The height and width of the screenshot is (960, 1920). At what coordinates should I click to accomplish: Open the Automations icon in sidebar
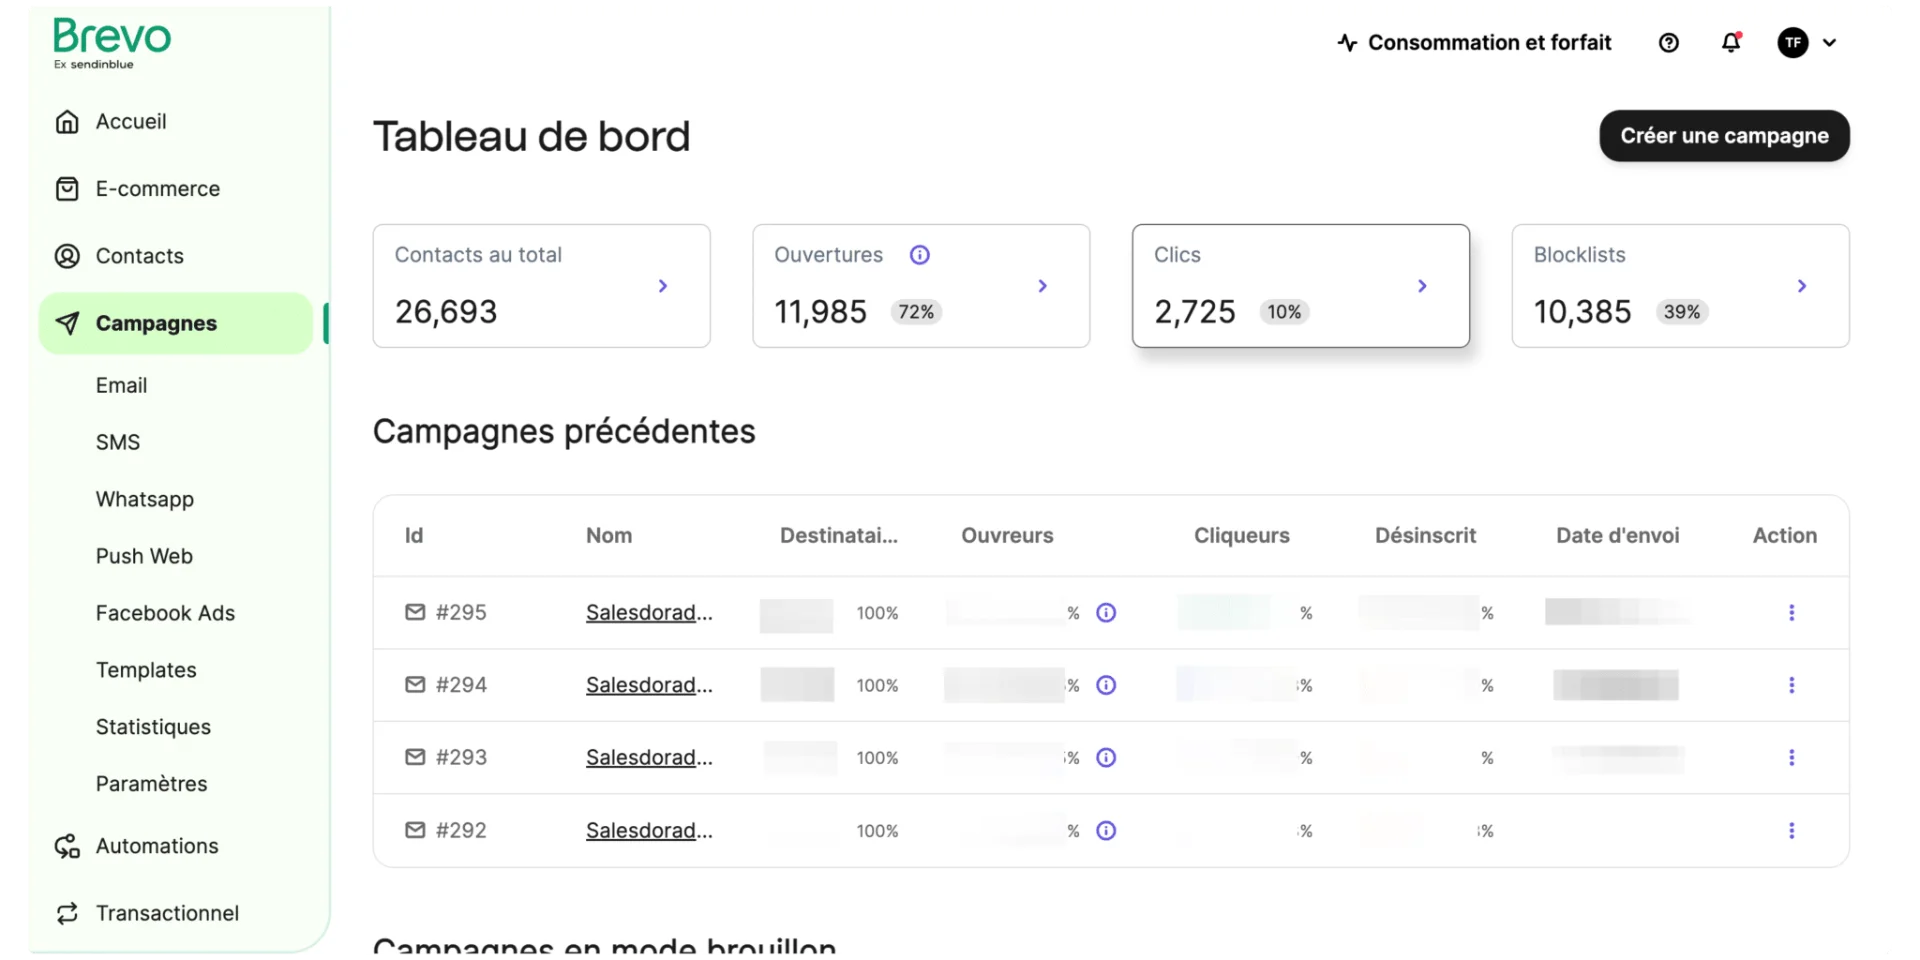pyautogui.click(x=66, y=846)
